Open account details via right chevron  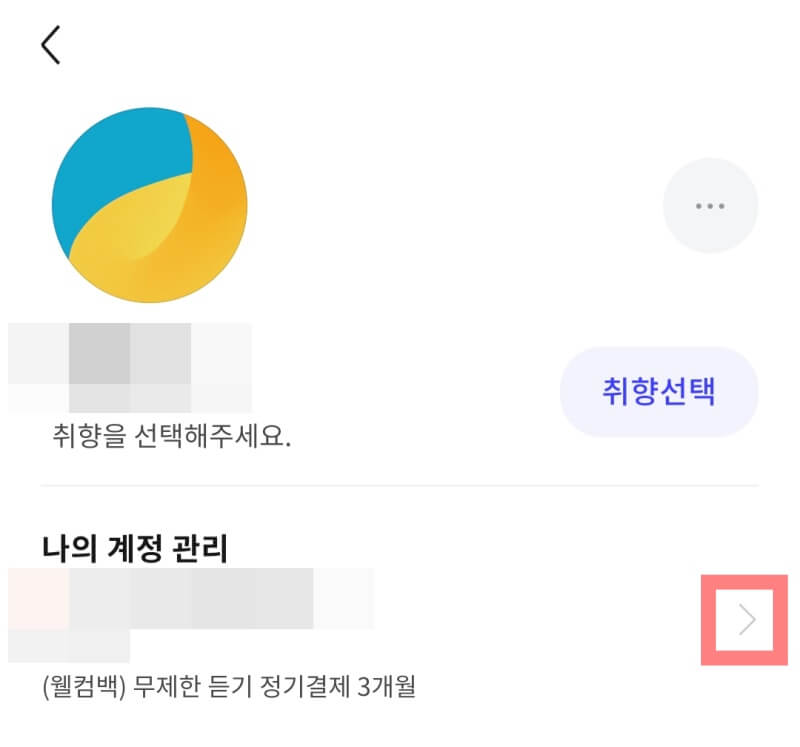(x=747, y=619)
